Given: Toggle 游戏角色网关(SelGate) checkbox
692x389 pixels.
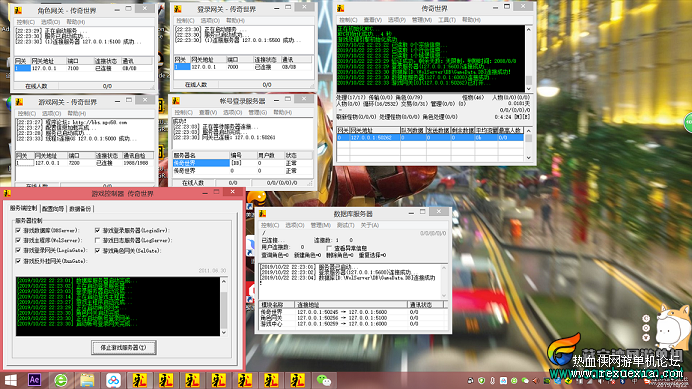Looking at the screenshot, I should pyautogui.click(x=98, y=250).
